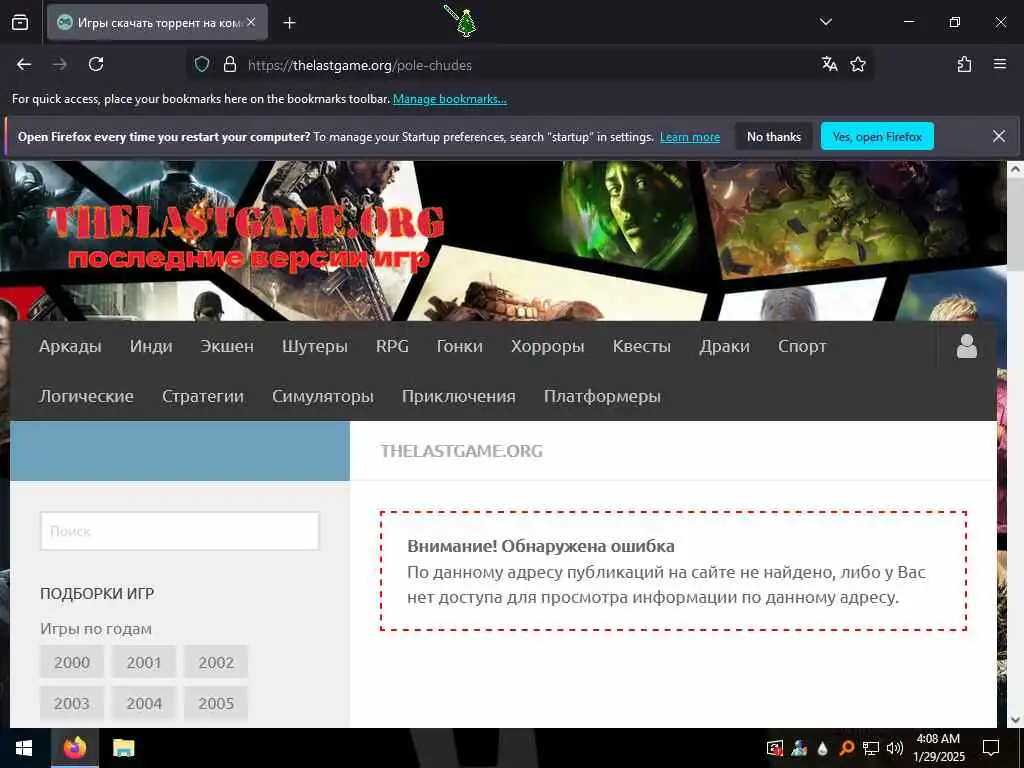Click THELASTGAME.ORG banner logo
This screenshot has width=1024, height=768.
click(x=247, y=237)
